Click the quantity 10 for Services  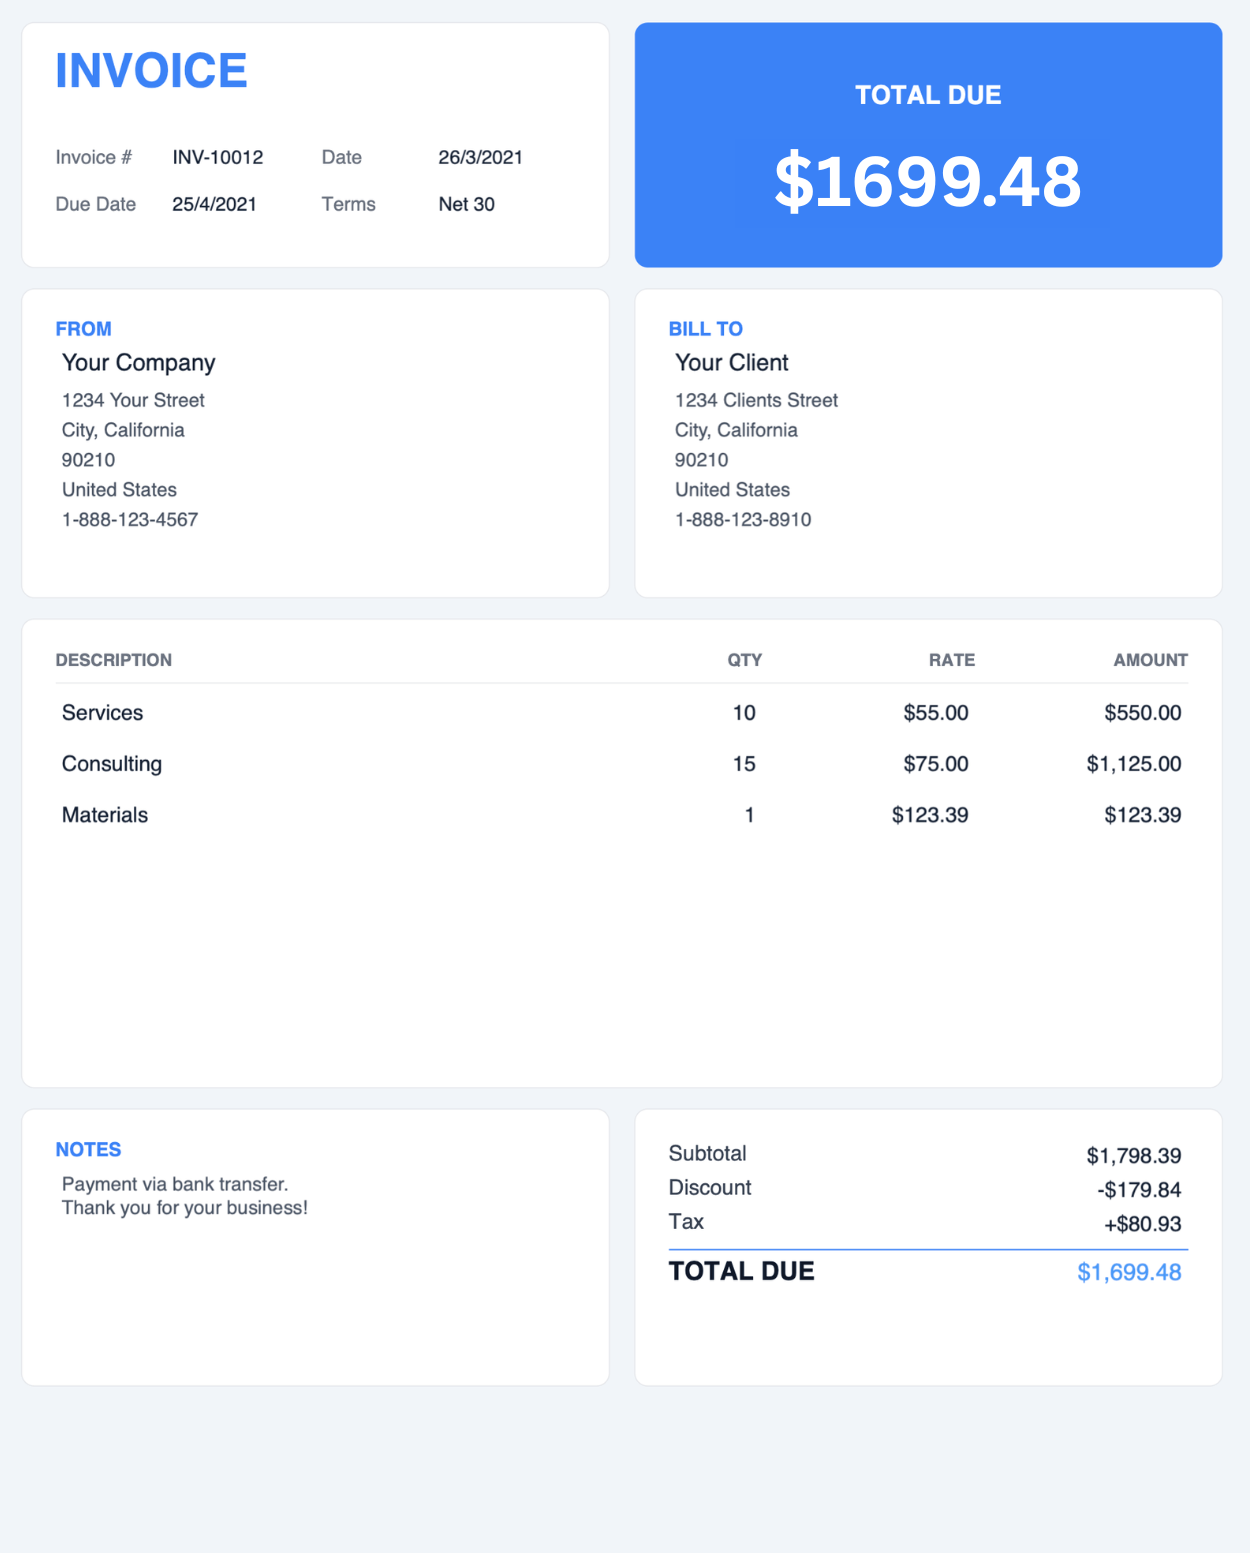click(x=744, y=713)
